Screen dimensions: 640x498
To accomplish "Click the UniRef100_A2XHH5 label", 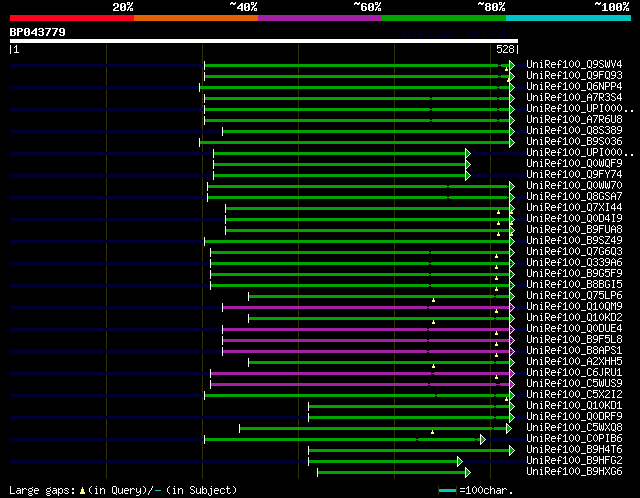I will pyautogui.click(x=574, y=362).
